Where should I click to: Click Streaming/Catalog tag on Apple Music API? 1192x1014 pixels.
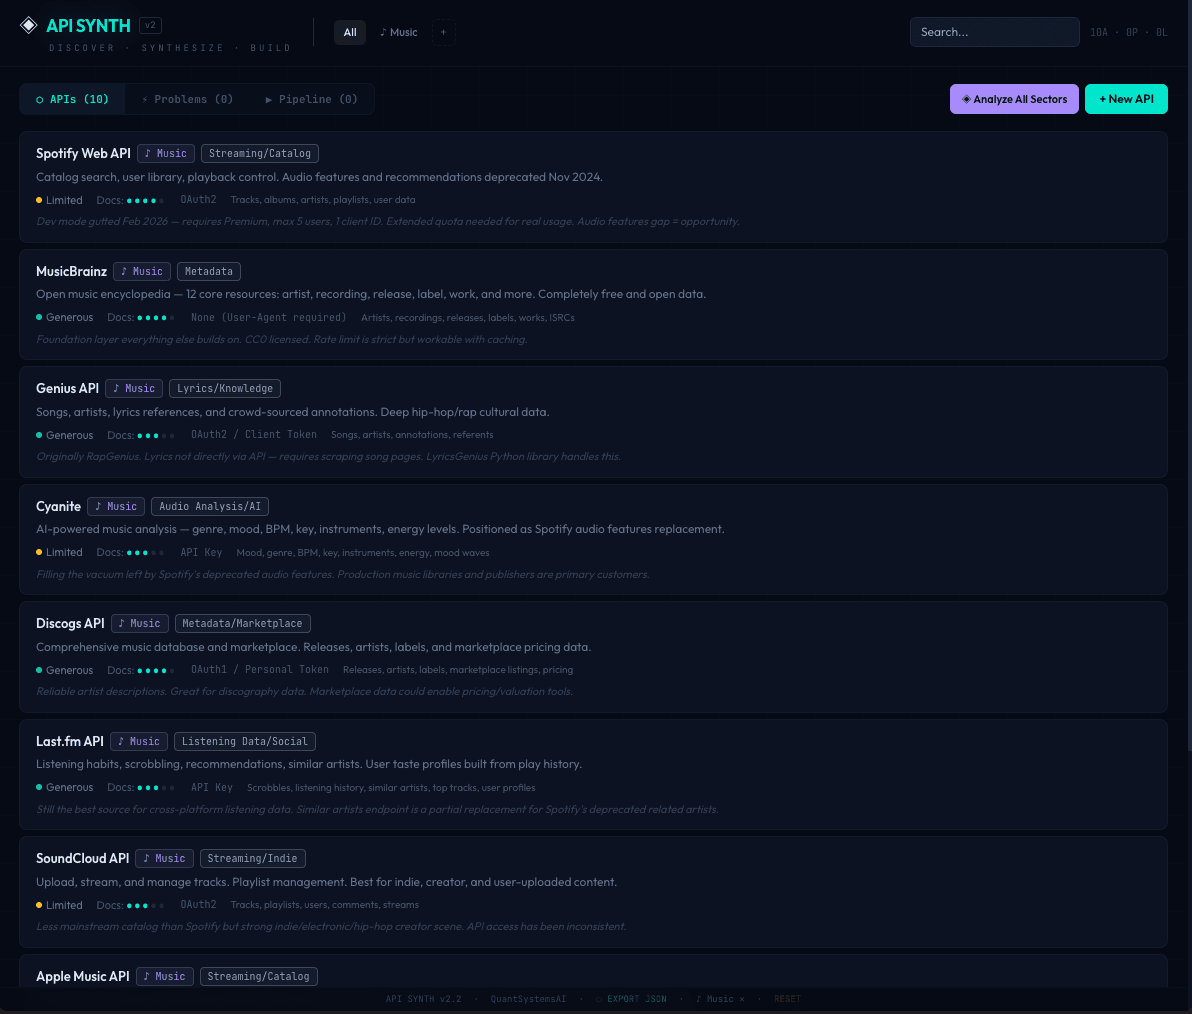258,976
